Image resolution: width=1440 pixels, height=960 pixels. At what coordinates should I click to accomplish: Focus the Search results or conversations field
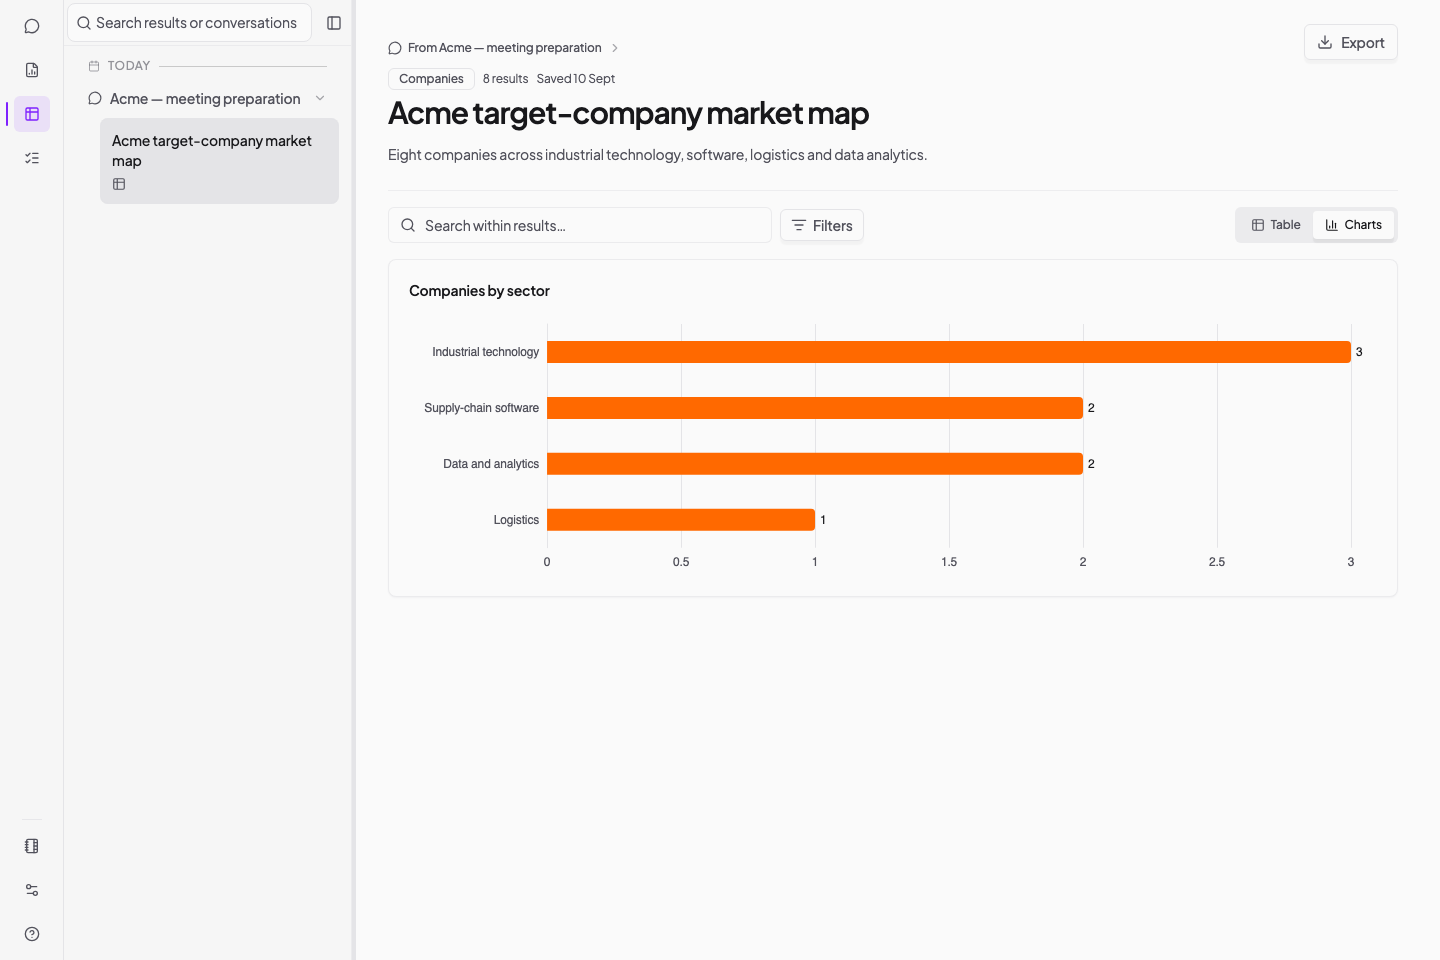click(189, 23)
